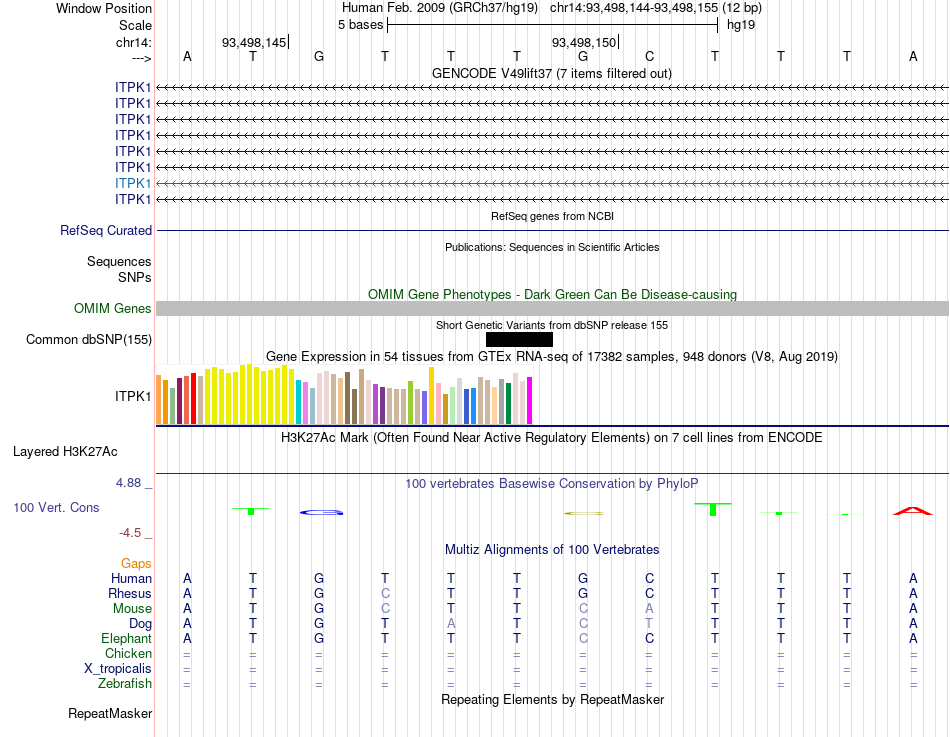Click position marker 93,498,145
The height and width of the screenshot is (737, 950).
(x=254, y=42)
